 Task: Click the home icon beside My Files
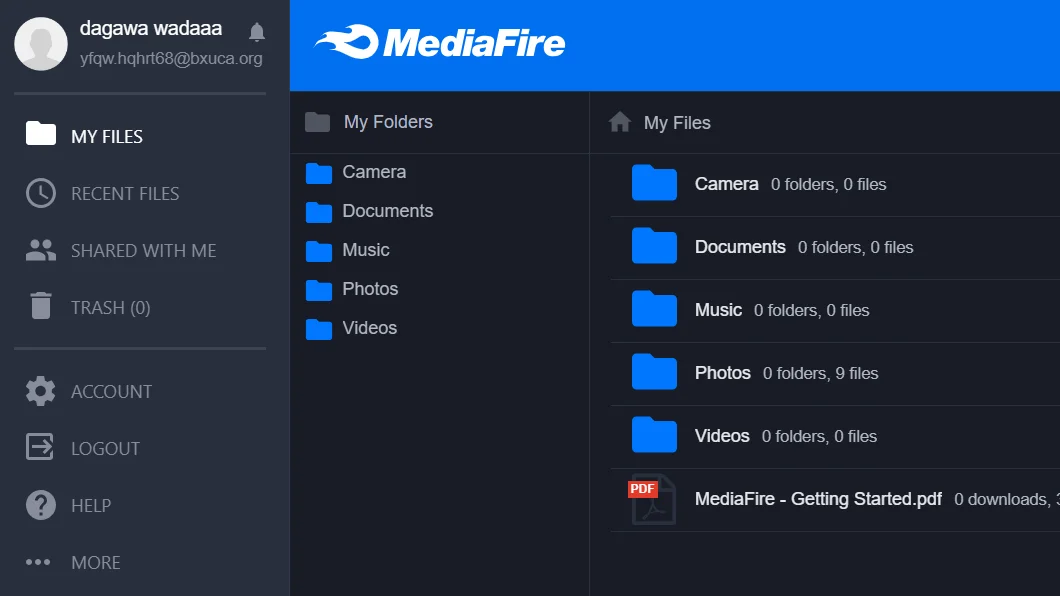(x=620, y=122)
